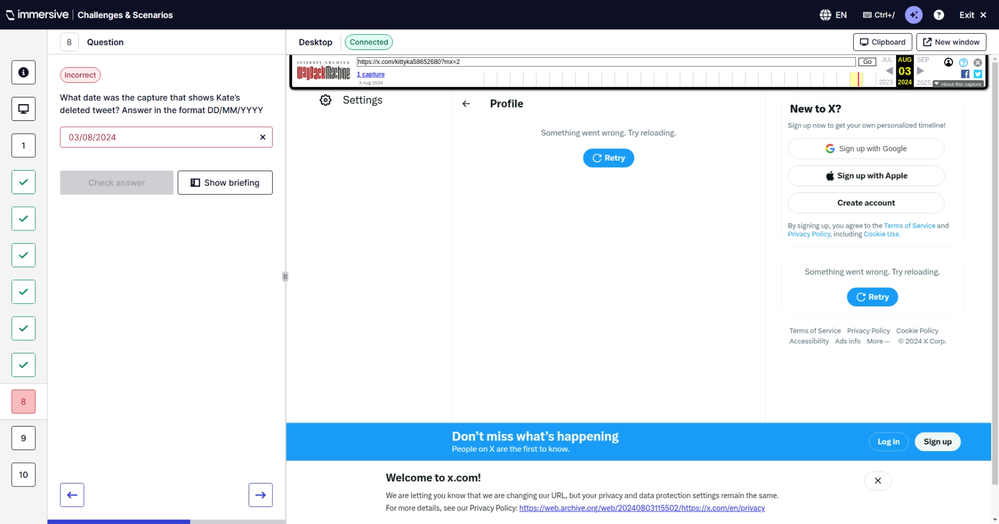999x524 pixels.
Task: Clear the answer field with X
Action: 263,137
